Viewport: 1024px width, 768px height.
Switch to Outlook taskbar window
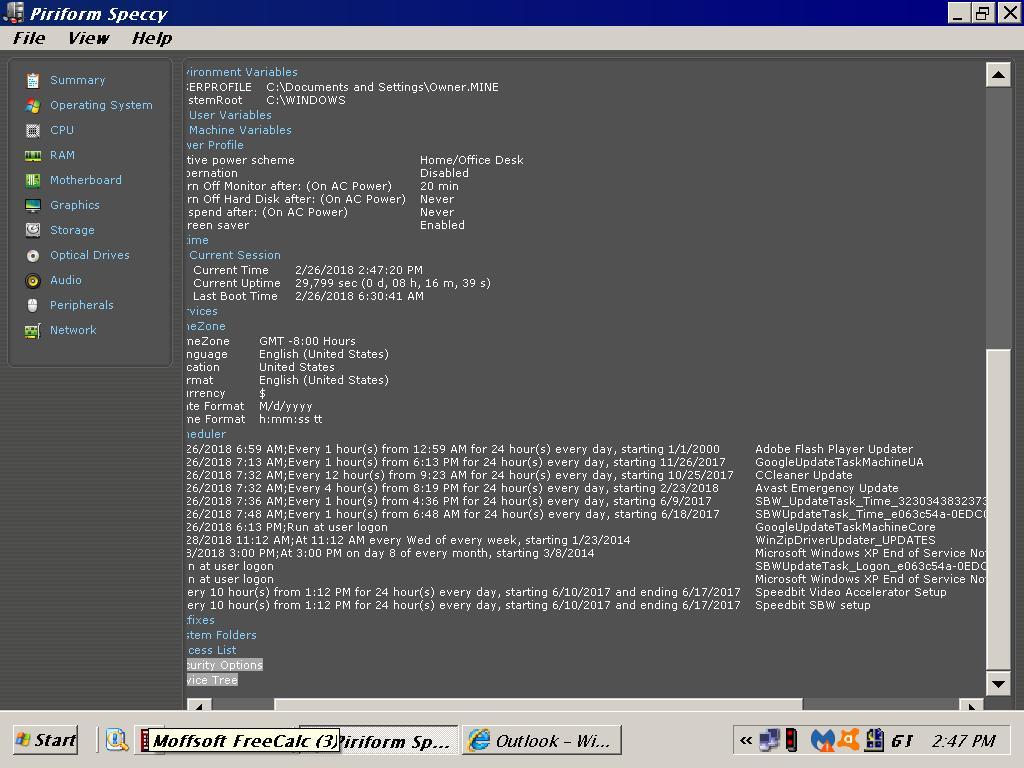coord(542,741)
